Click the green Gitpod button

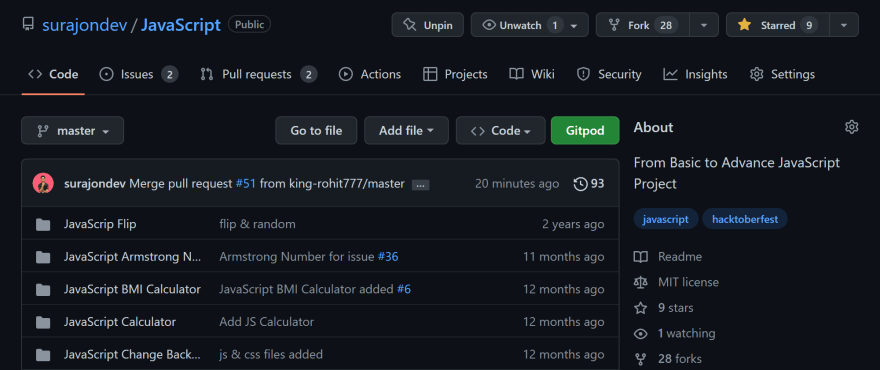pos(585,130)
